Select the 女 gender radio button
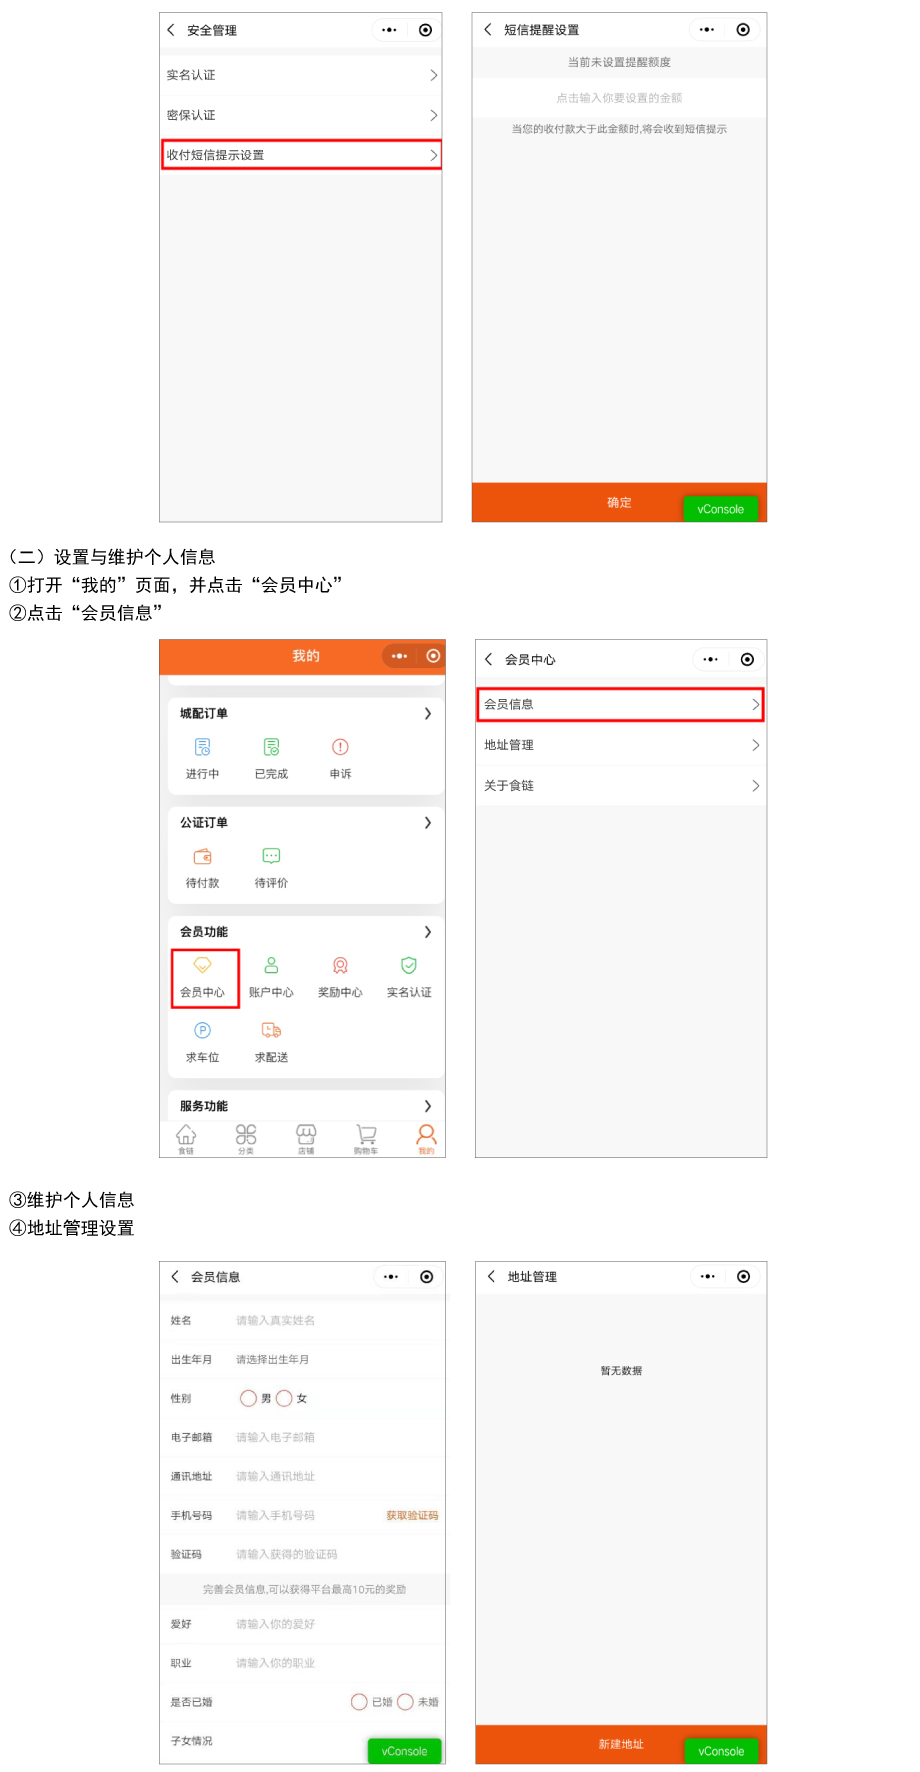Viewport: 920px width, 1772px height. tap(284, 1399)
